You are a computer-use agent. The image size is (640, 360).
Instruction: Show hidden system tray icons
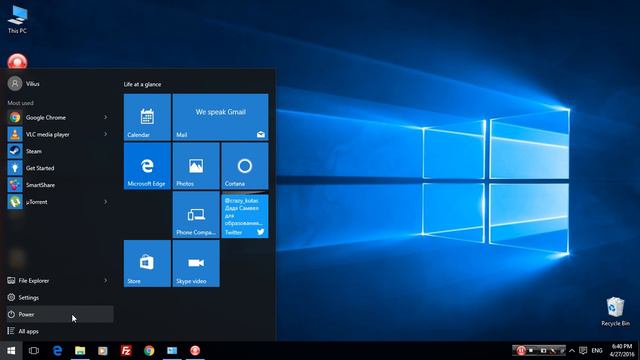572,351
